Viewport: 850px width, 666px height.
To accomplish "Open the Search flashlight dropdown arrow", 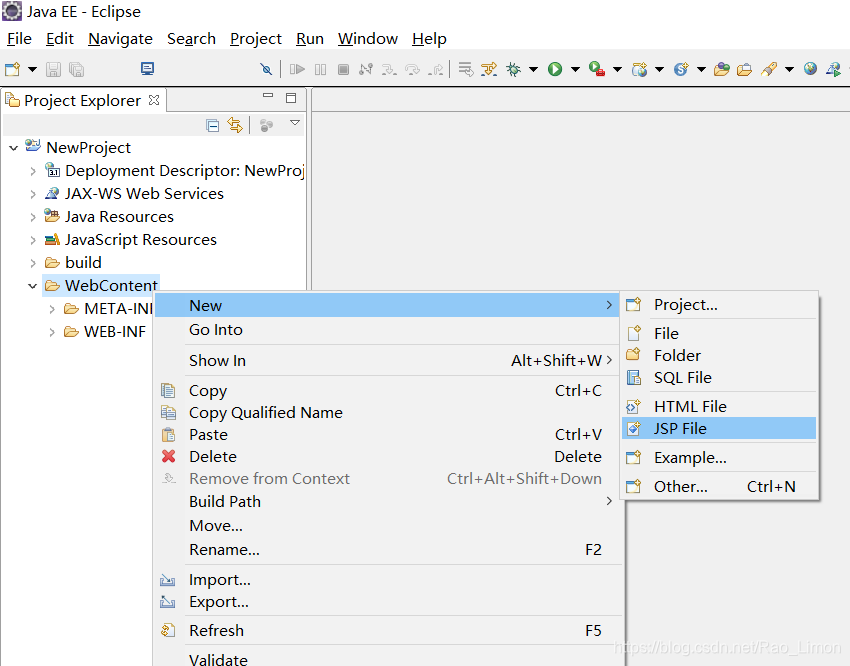I will click(789, 69).
